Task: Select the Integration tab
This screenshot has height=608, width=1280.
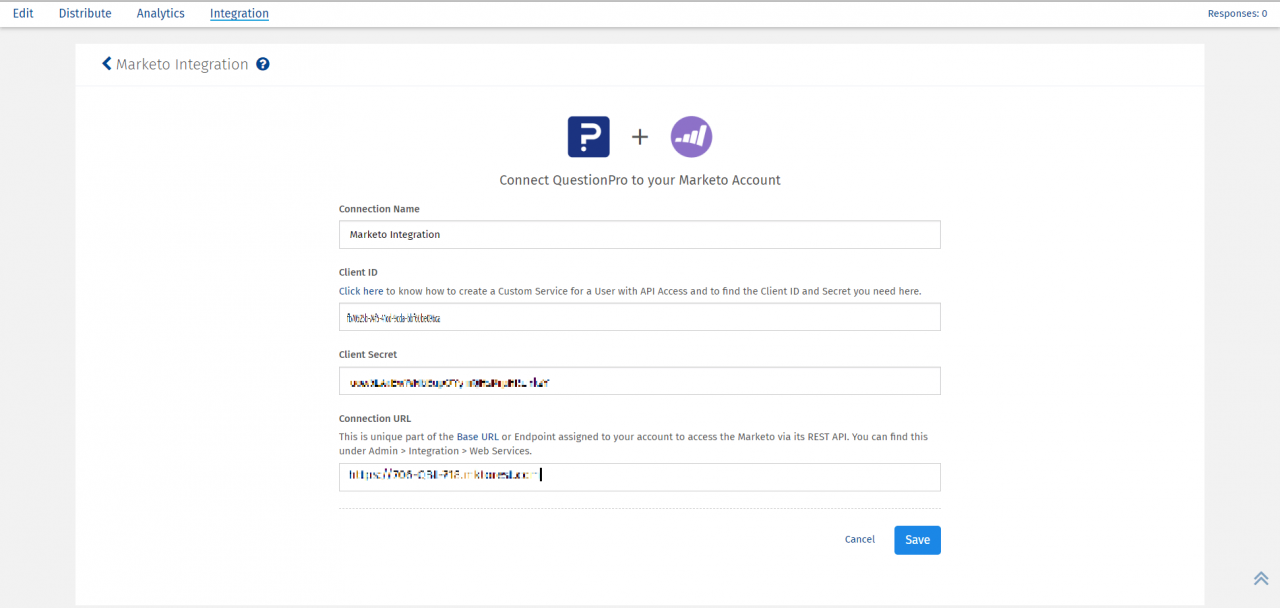Action: click(x=239, y=13)
